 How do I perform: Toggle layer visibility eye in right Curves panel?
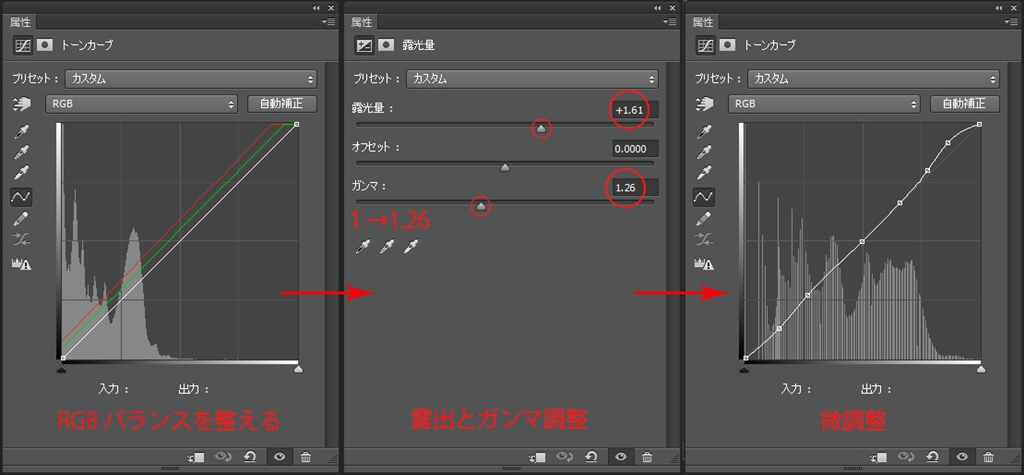click(962, 457)
